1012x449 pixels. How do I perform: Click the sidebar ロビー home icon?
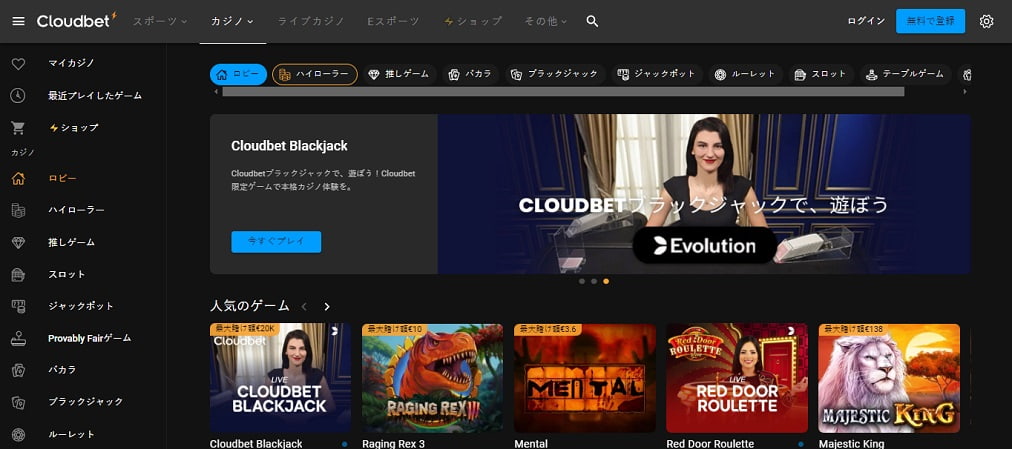click(x=18, y=179)
